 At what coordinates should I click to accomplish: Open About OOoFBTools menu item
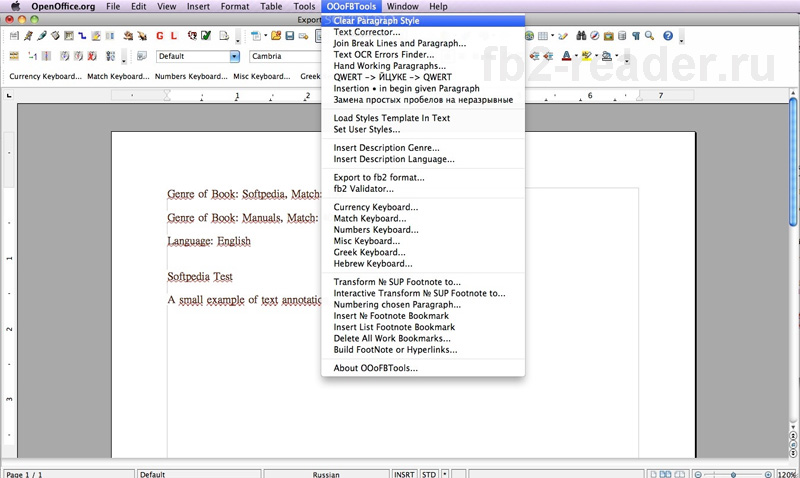[x=423, y=368]
